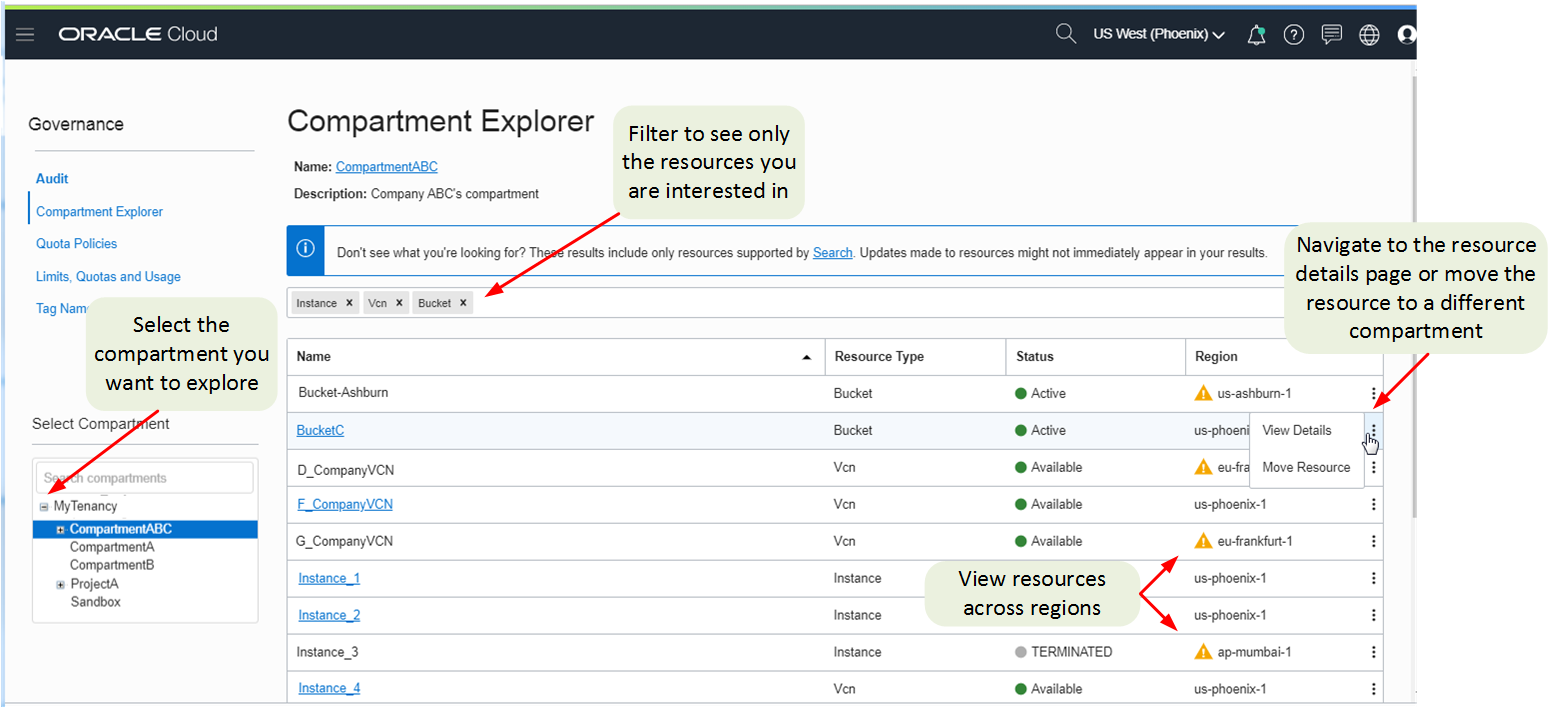Open the announcements bell icon
The image size is (1555, 708).
pos(1256,34)
